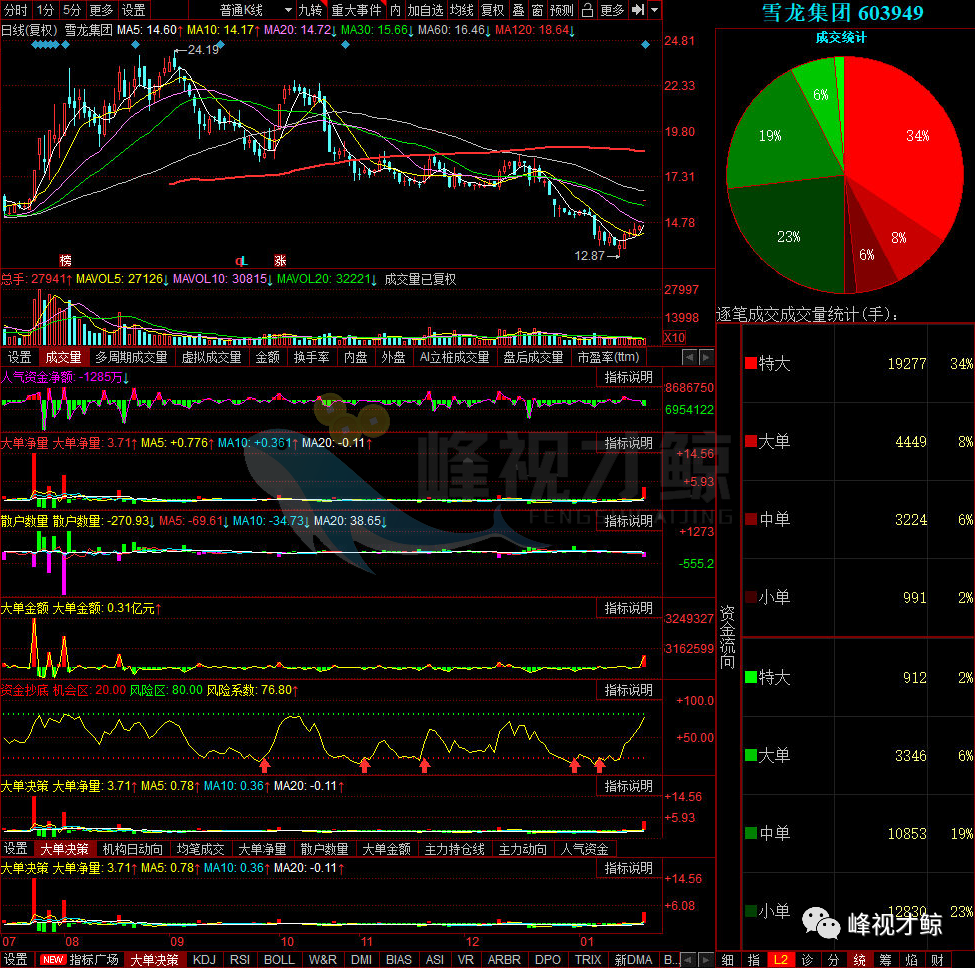Switch to the 1分 minute chart

(45, 10)
